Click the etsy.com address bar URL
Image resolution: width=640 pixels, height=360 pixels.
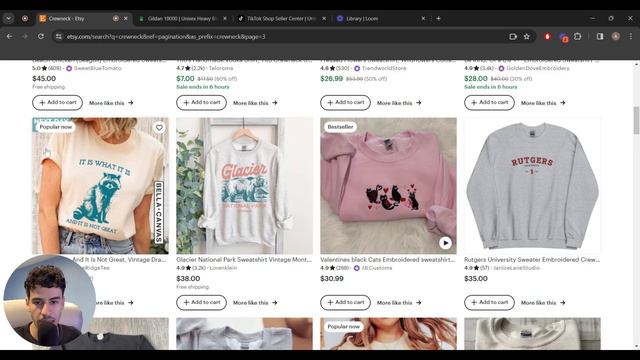166,37
